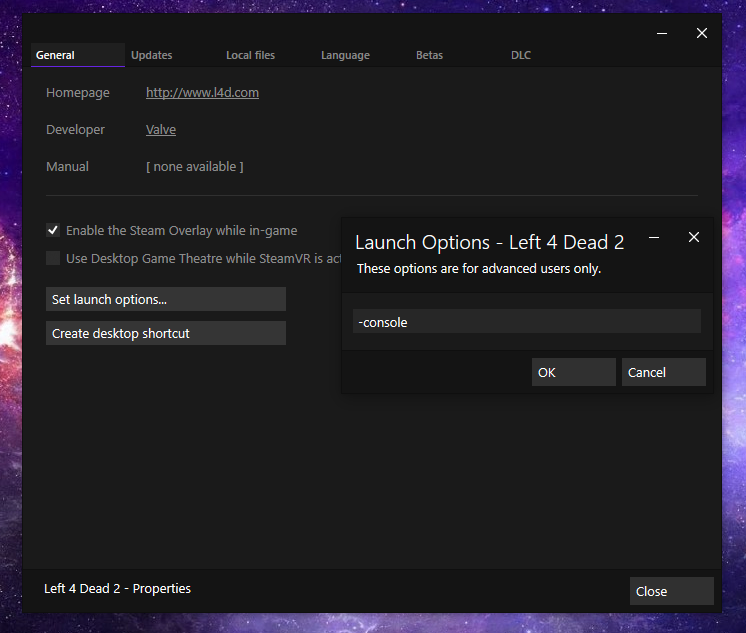The height and width of the screenshot is (633, 746).
Task: Open the Local files tab
Action: click(250, 55)
